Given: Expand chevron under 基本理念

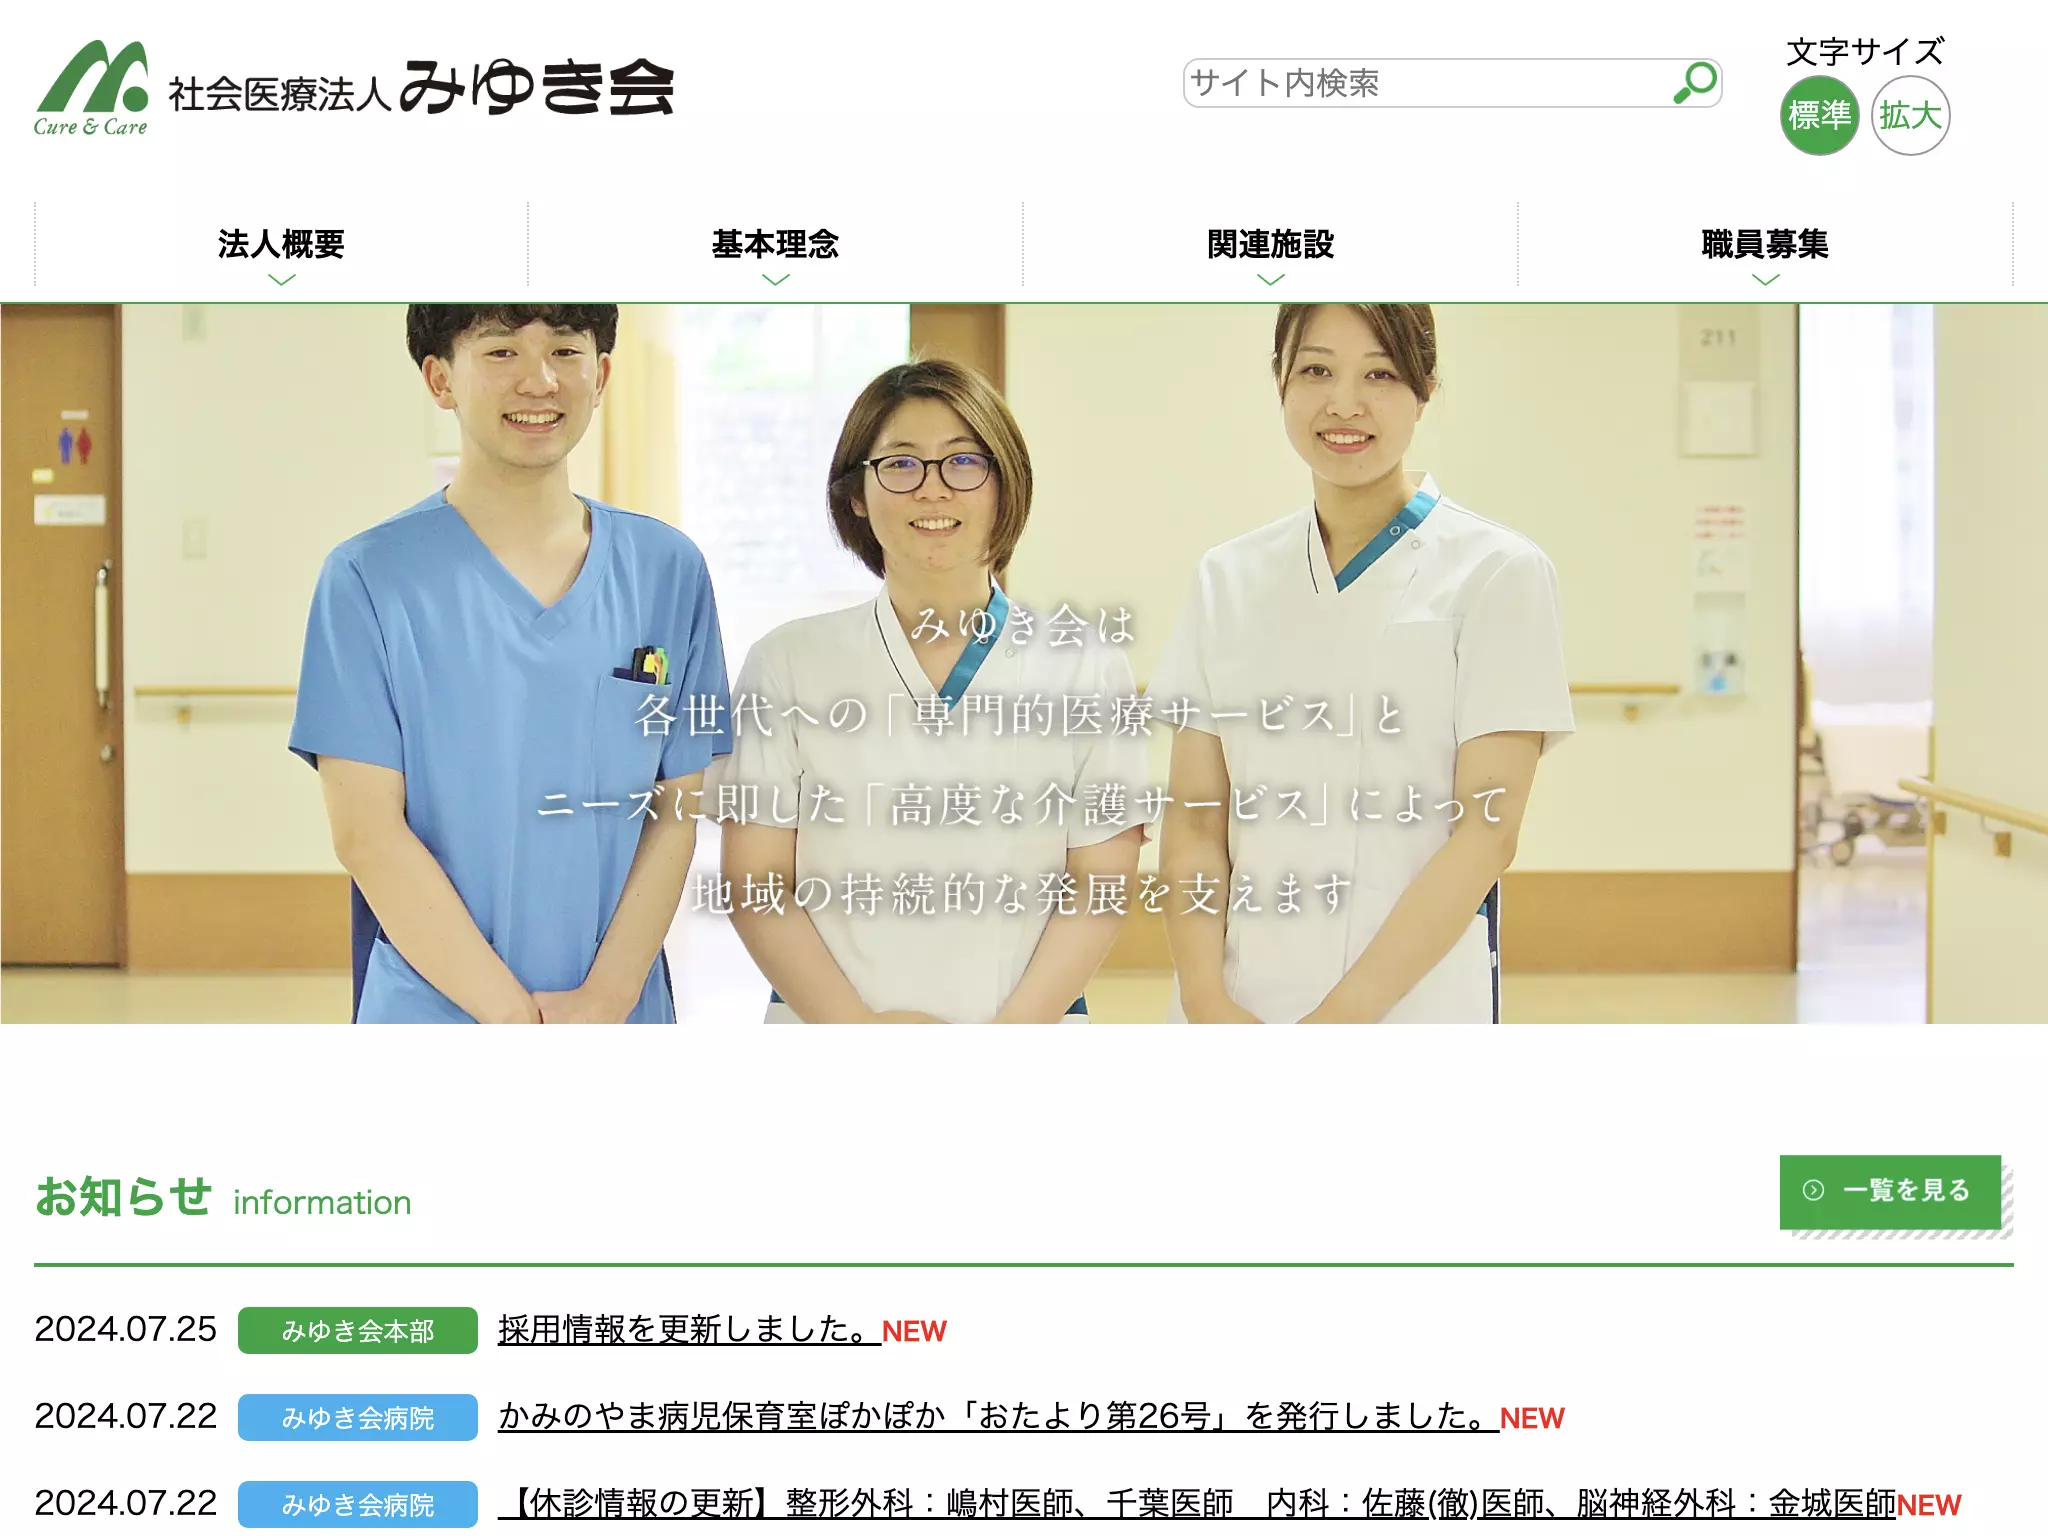Looking at the screenshot, I should [776, 280].
